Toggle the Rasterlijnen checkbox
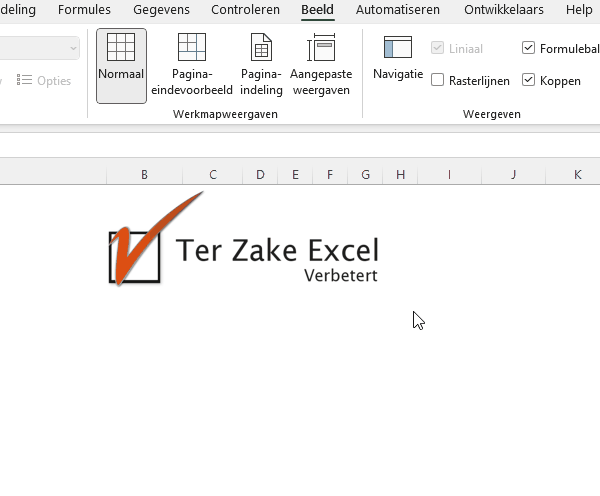Image resolution: width=600 pixels, height=496 pixels. (438, 80)
